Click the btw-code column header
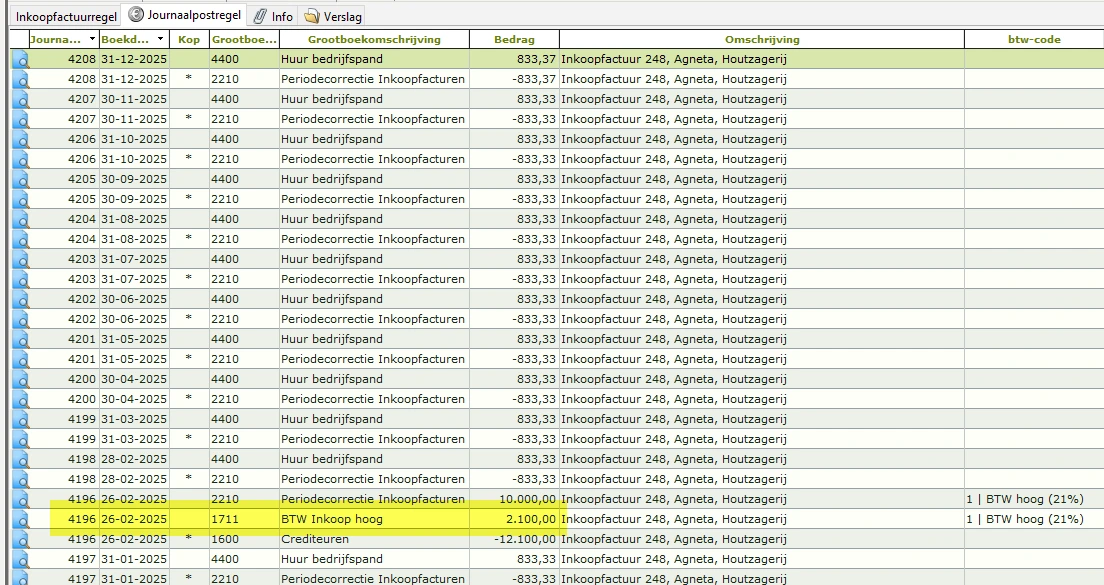 [1033, 39]
